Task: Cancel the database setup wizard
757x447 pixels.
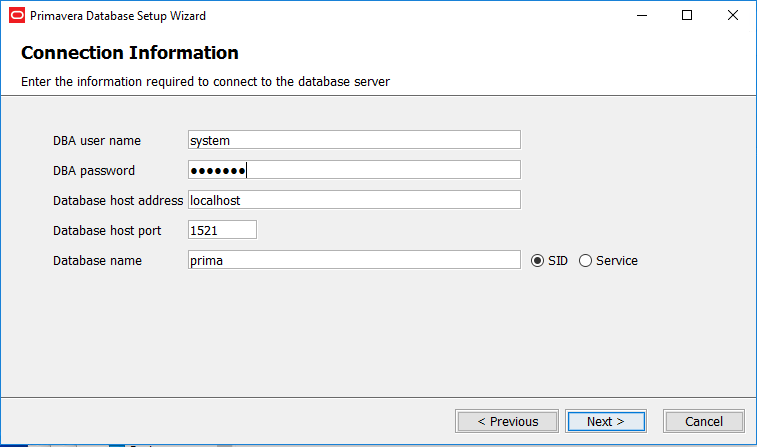Action: (703, 421)
